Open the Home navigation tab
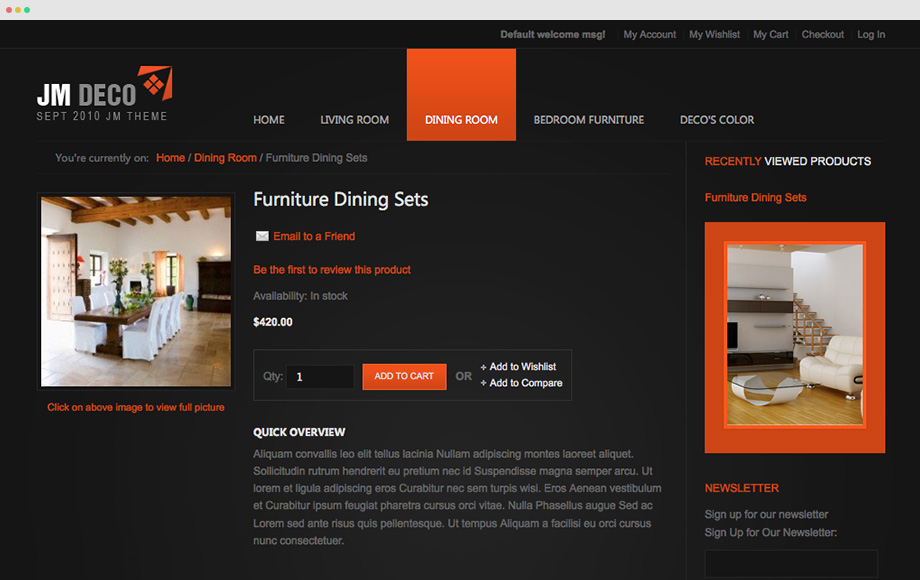The height and width of the screenshot is (580, 920). [x=269, y=120]
